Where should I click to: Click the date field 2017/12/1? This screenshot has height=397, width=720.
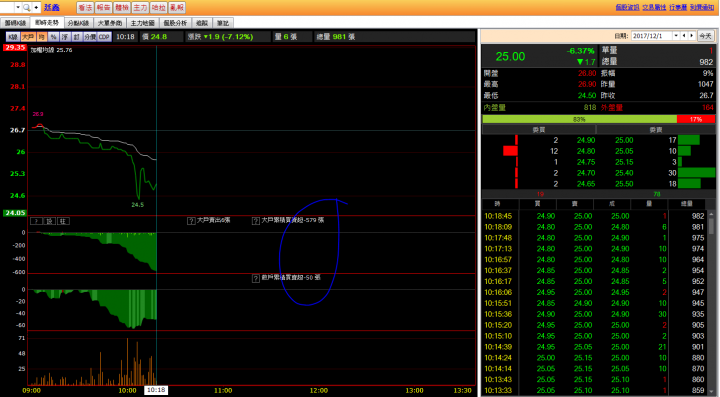tap(652, 36)
